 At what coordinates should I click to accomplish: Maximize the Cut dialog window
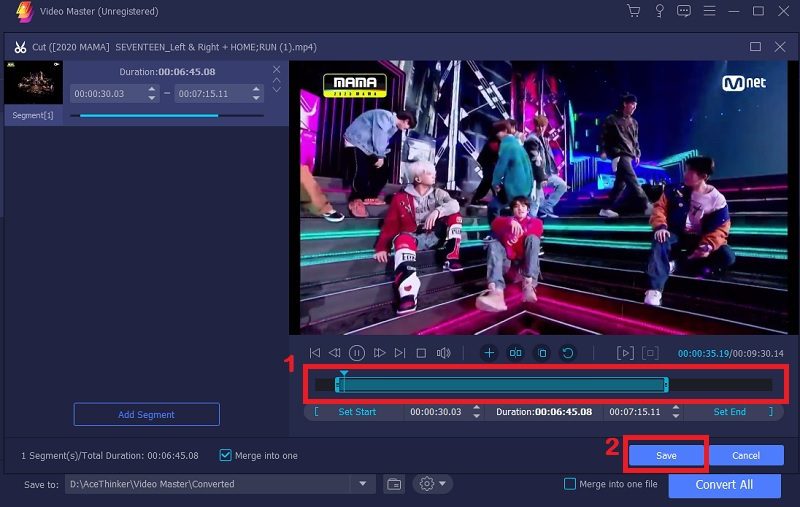[x=756, y=47]
